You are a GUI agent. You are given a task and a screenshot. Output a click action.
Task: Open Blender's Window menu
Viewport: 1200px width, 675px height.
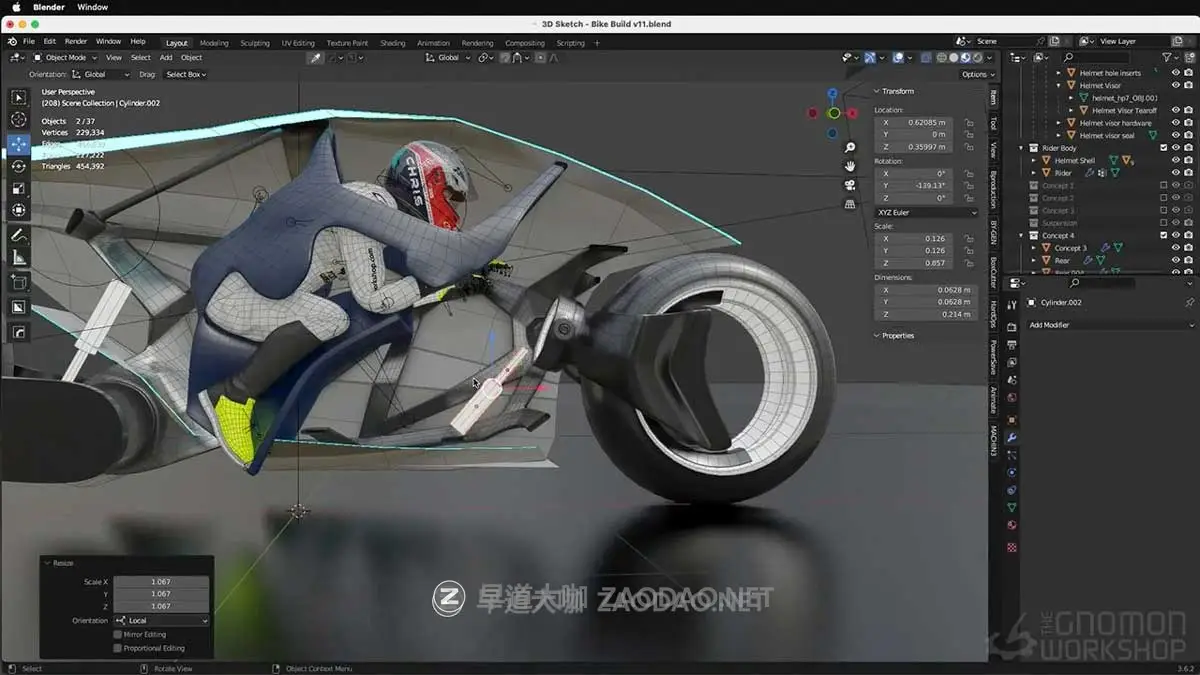click(x=108, y=41)
